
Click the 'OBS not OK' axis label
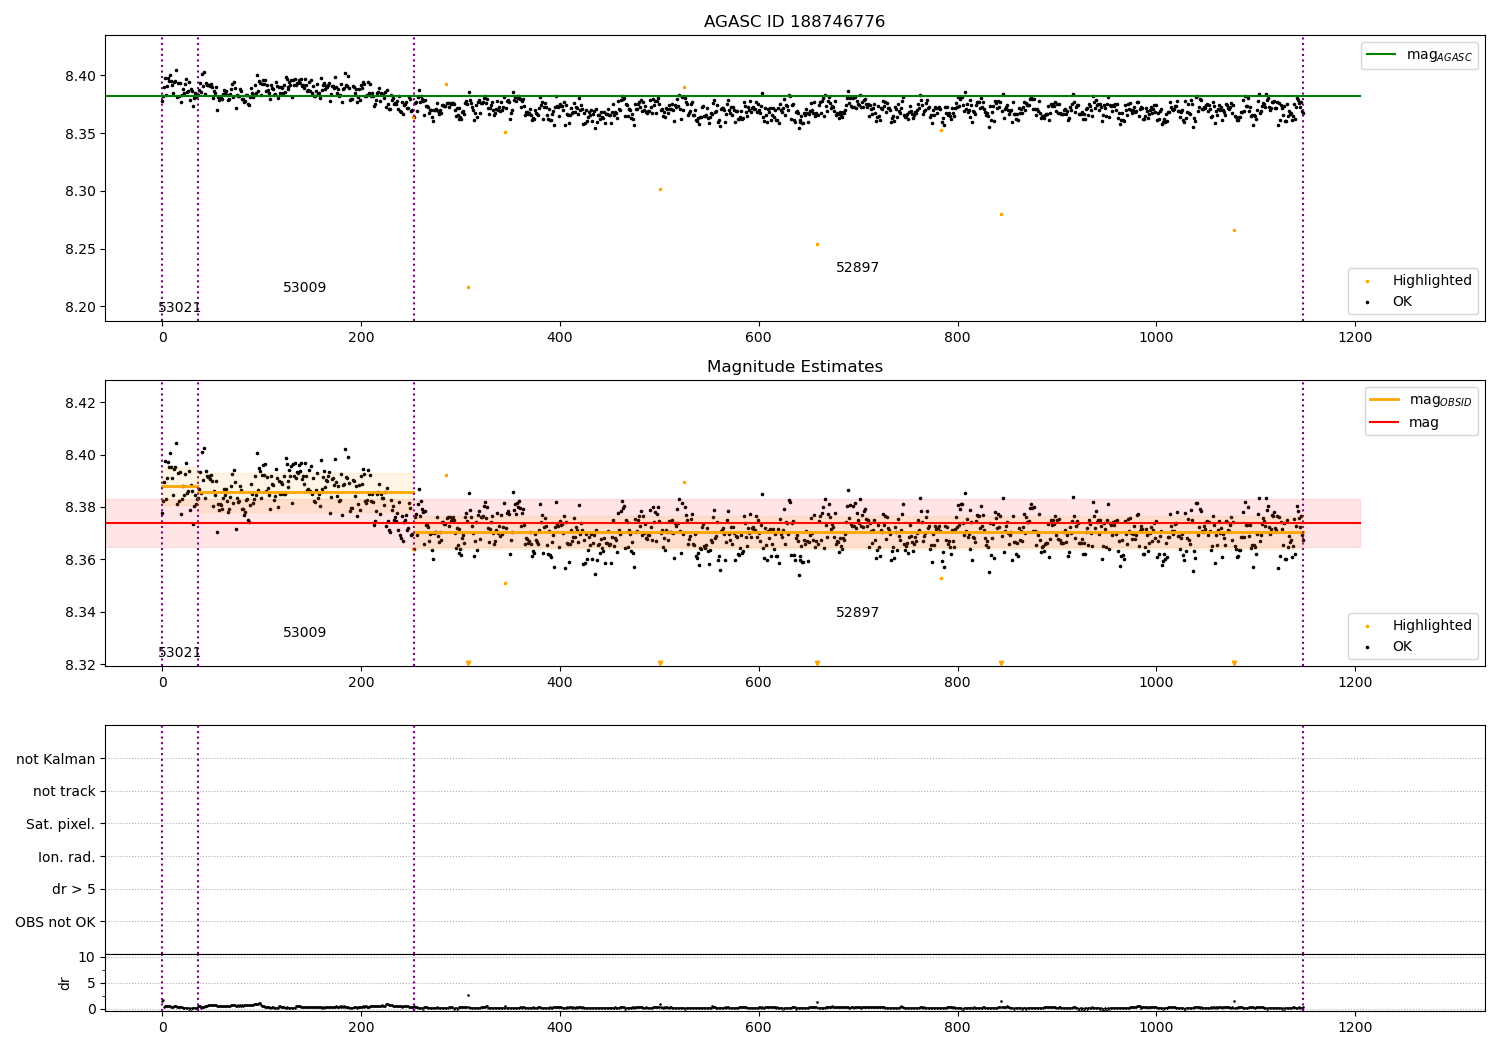coord(56,923)
